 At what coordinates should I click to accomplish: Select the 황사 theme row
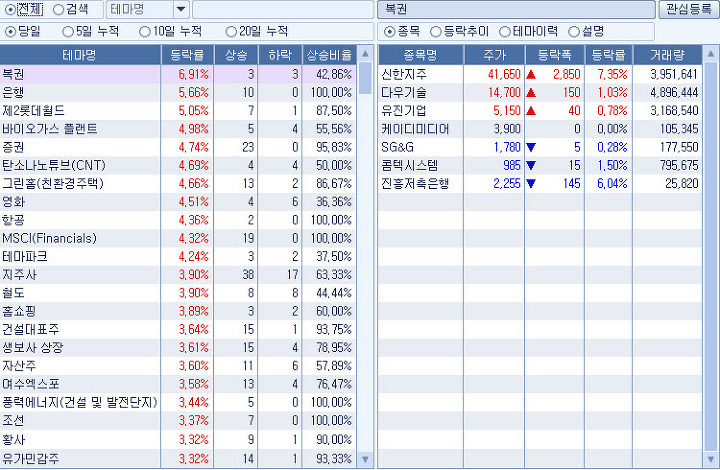(178, 440)
